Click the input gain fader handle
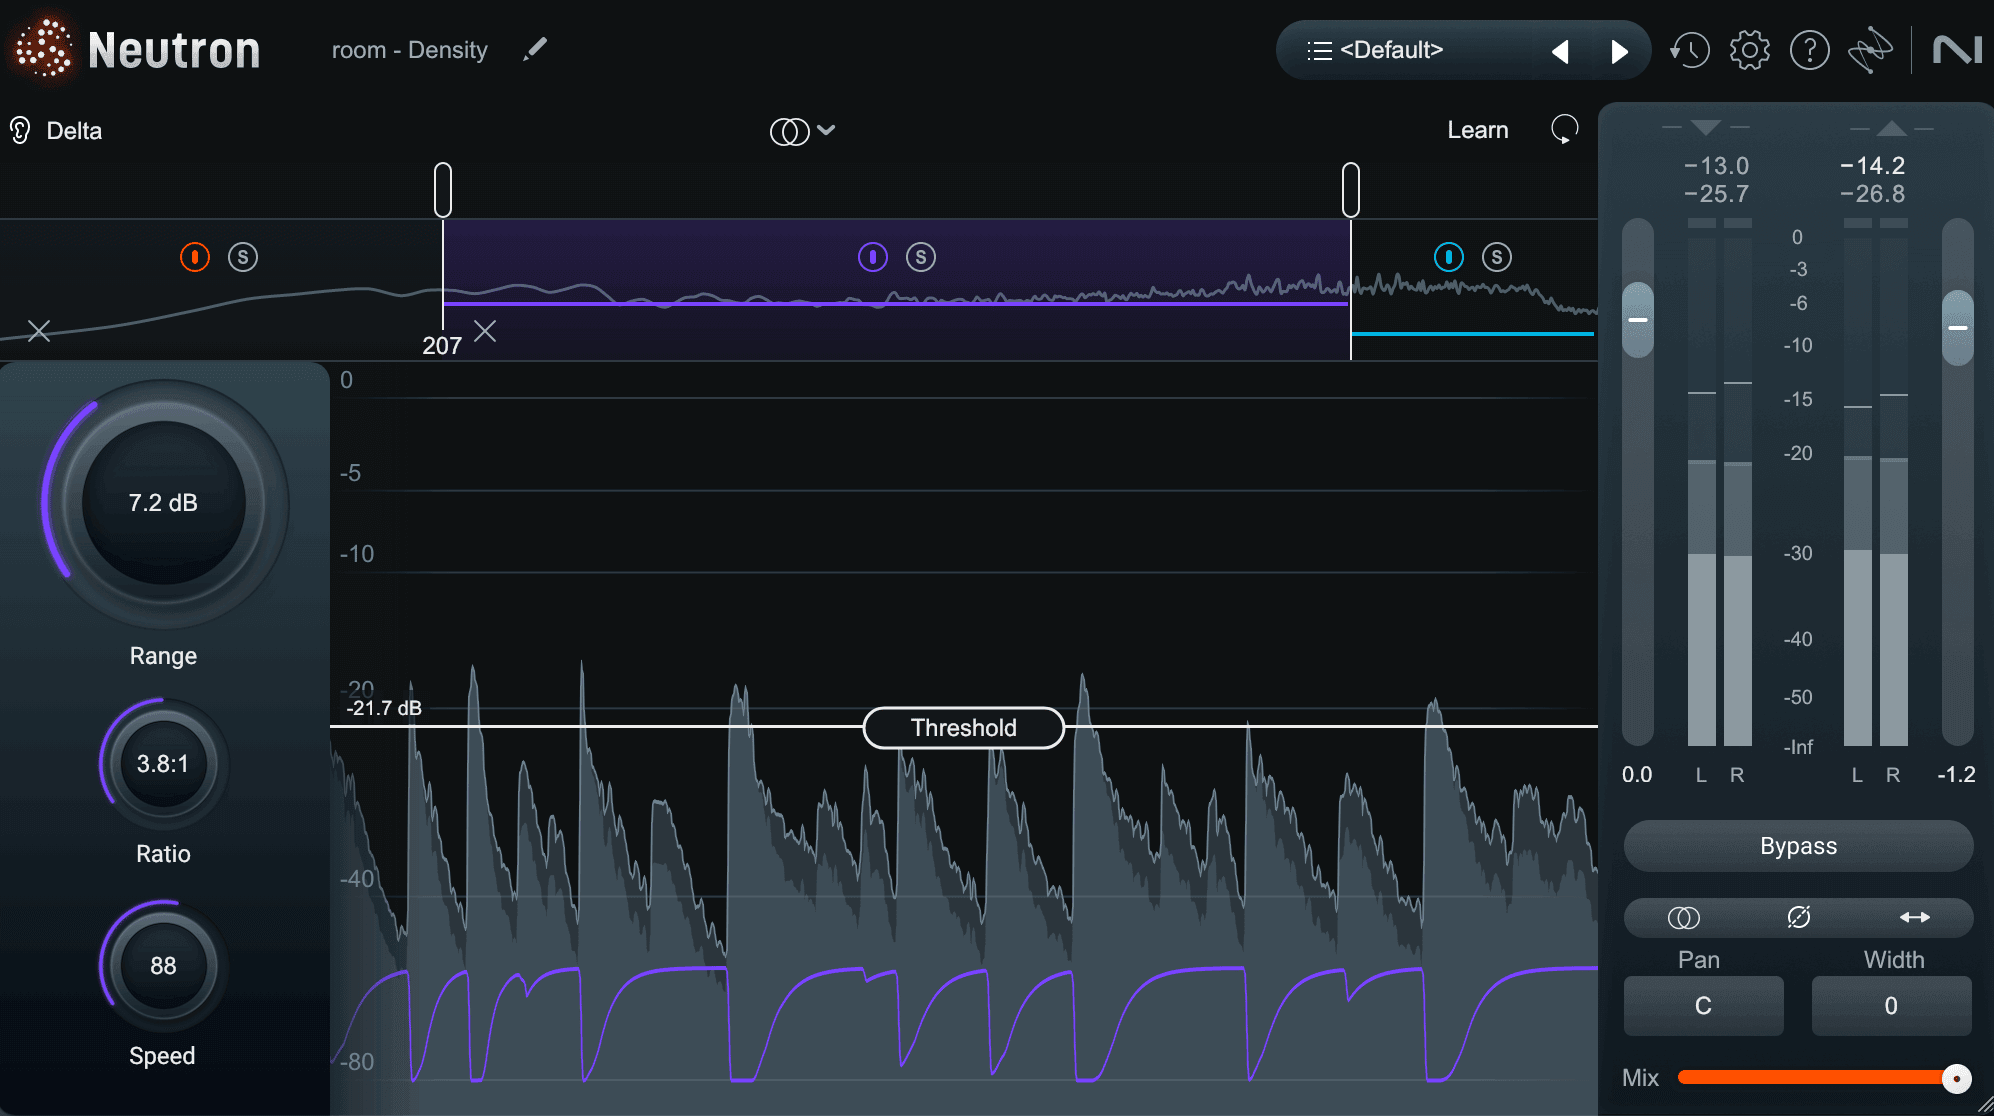The image size is (1994, 1116). 1638,320
